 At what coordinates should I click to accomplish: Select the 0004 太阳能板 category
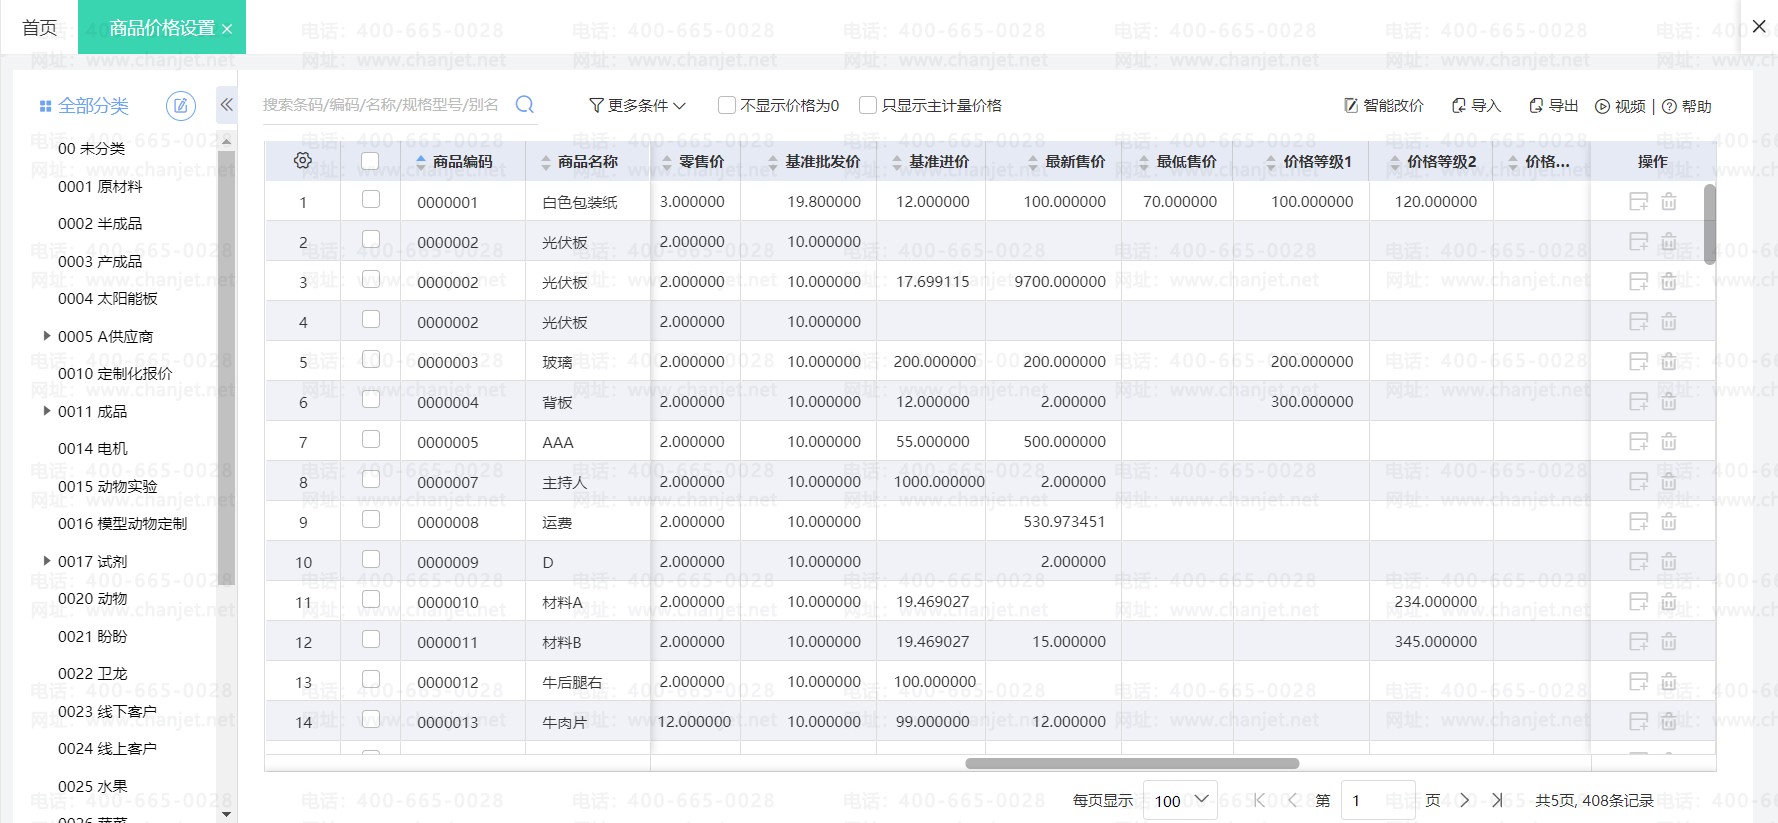(108, 298)
